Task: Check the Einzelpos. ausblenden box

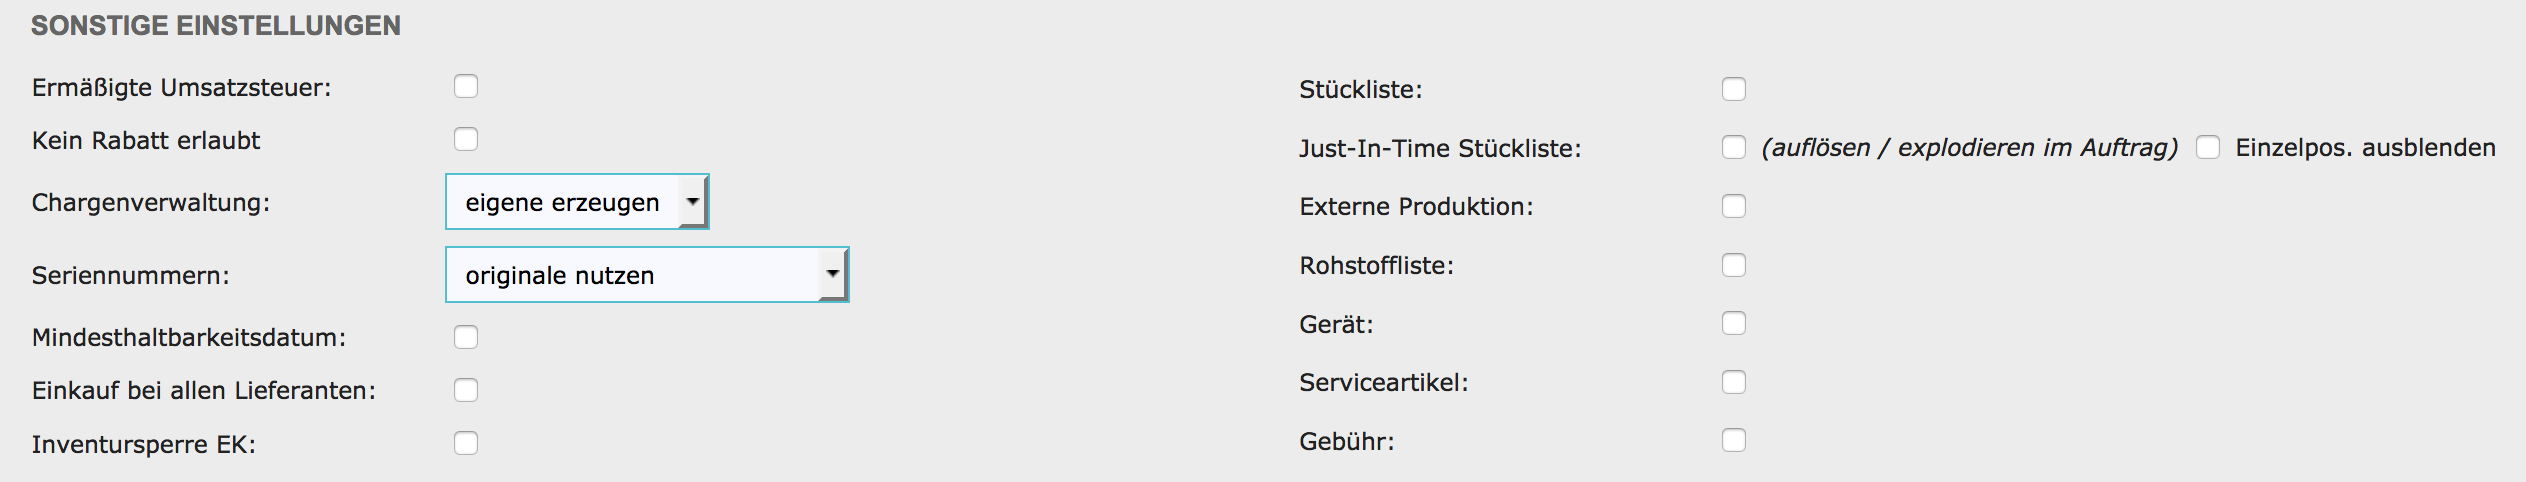Action: tap(2208, 147)
